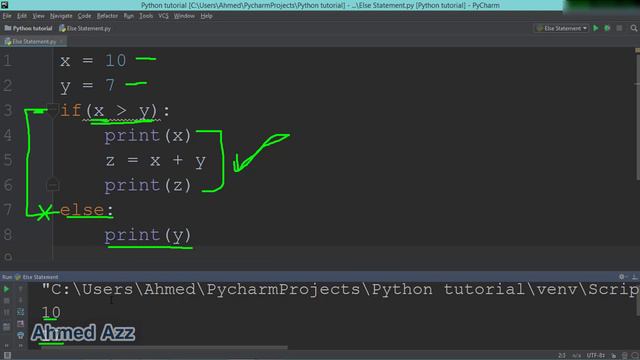The height and width of the screenshot is (360, 640).
Task: Click the 'print(y)' line in editor
Action: click(148, 235)
